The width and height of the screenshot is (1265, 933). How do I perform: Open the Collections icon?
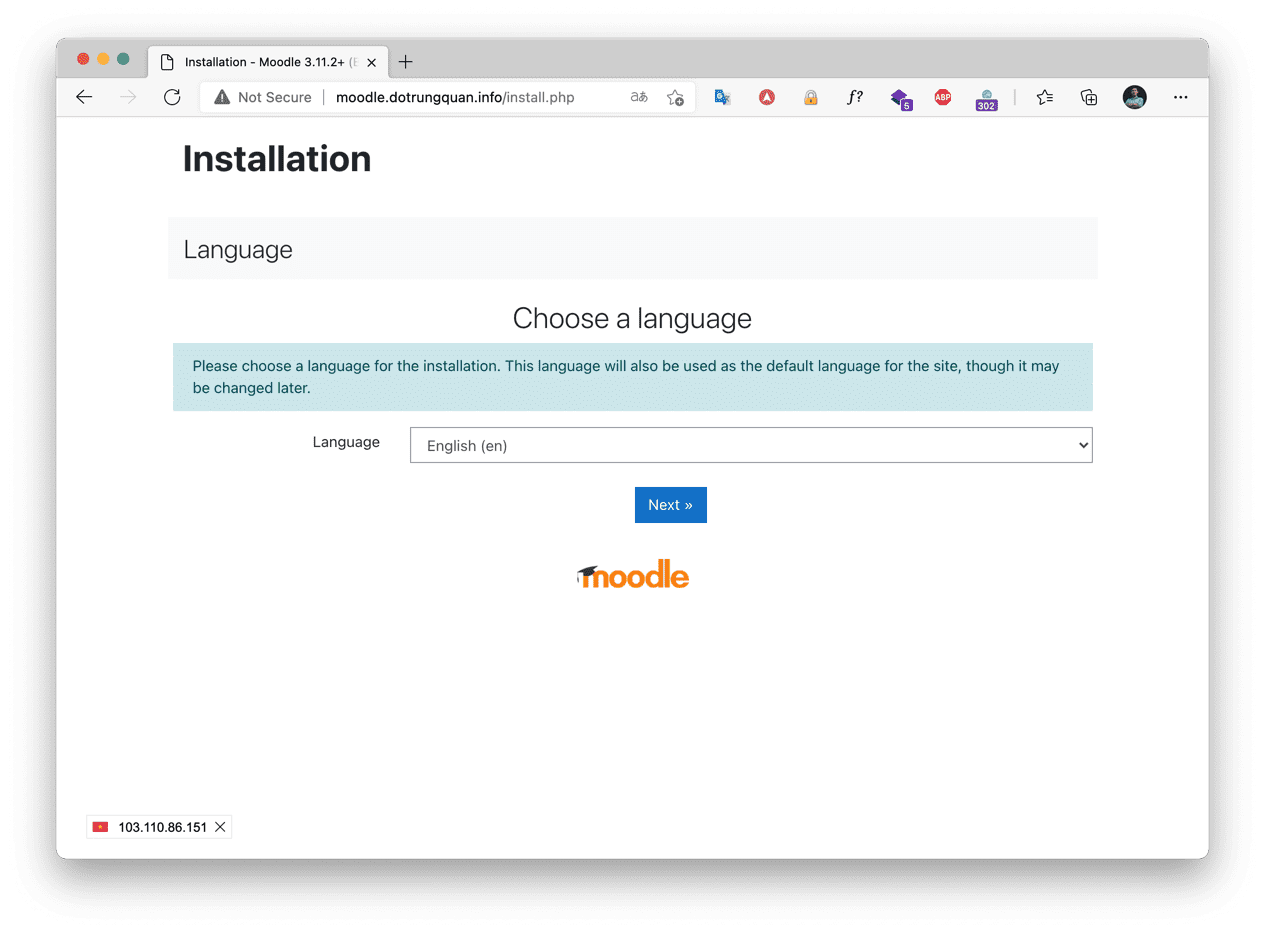[1089, 97]
